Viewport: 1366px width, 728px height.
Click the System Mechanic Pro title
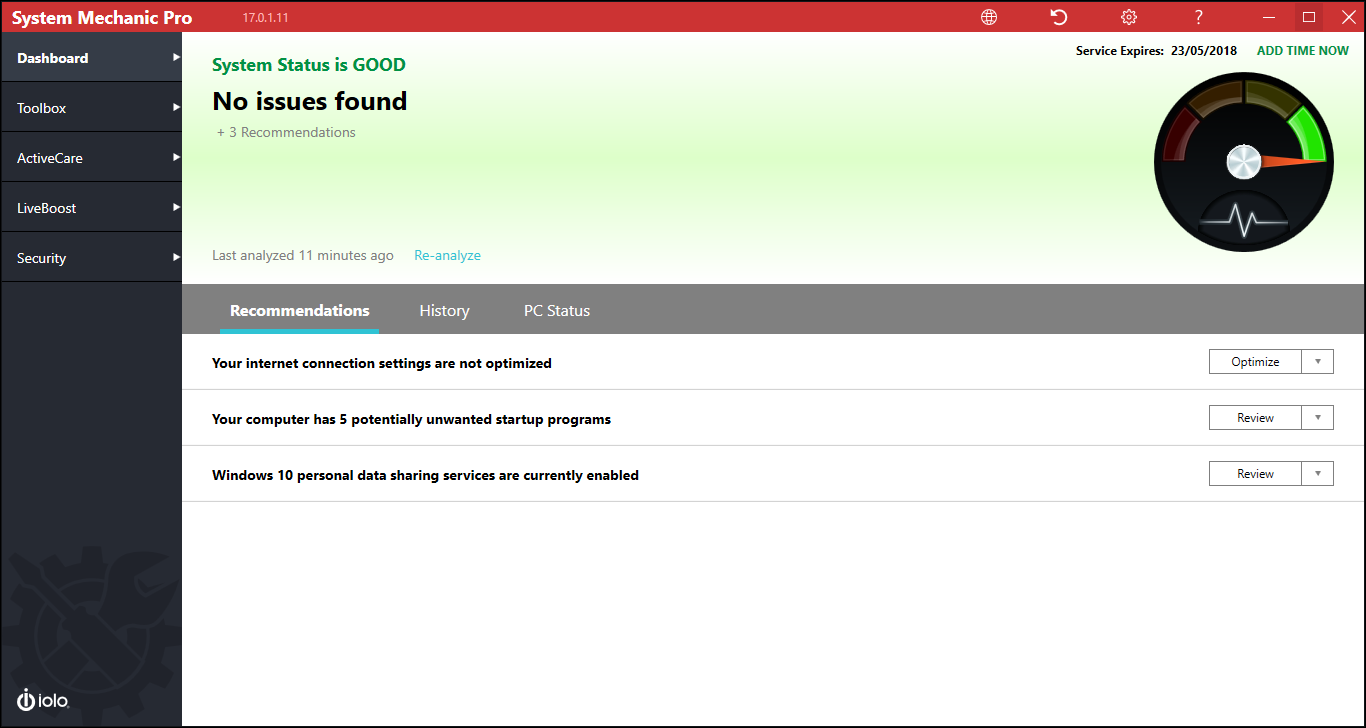tap(102, 18)
